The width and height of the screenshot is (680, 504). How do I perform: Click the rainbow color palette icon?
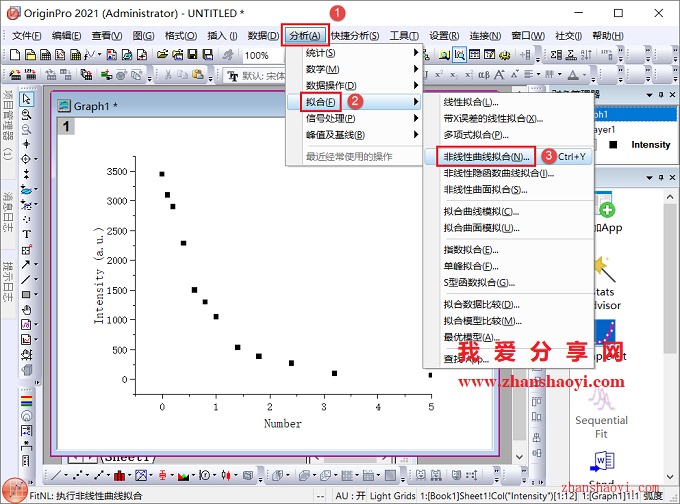pyautogui.click(x=26, y=401)
